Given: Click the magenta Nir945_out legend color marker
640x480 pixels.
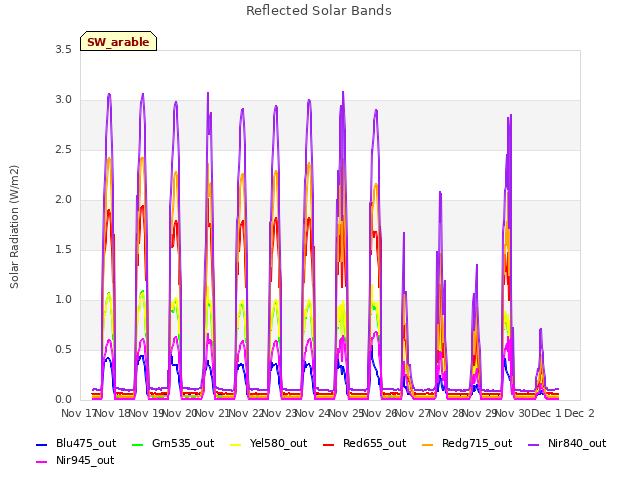Looking at the screenshot, I should [42, 462].
